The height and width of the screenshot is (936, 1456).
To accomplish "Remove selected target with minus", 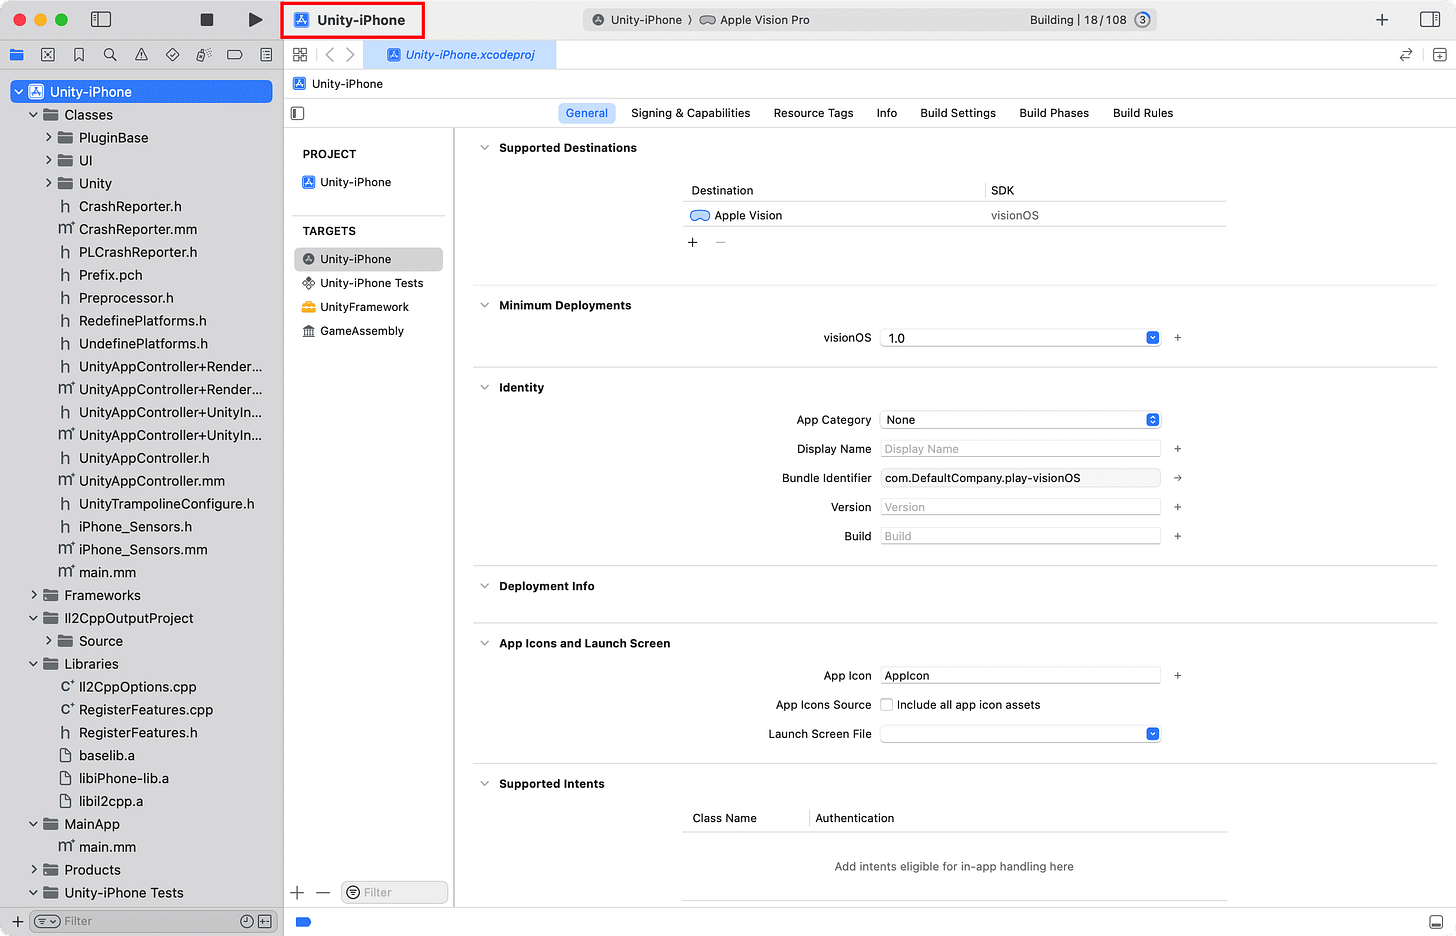I will pos(323,893).
